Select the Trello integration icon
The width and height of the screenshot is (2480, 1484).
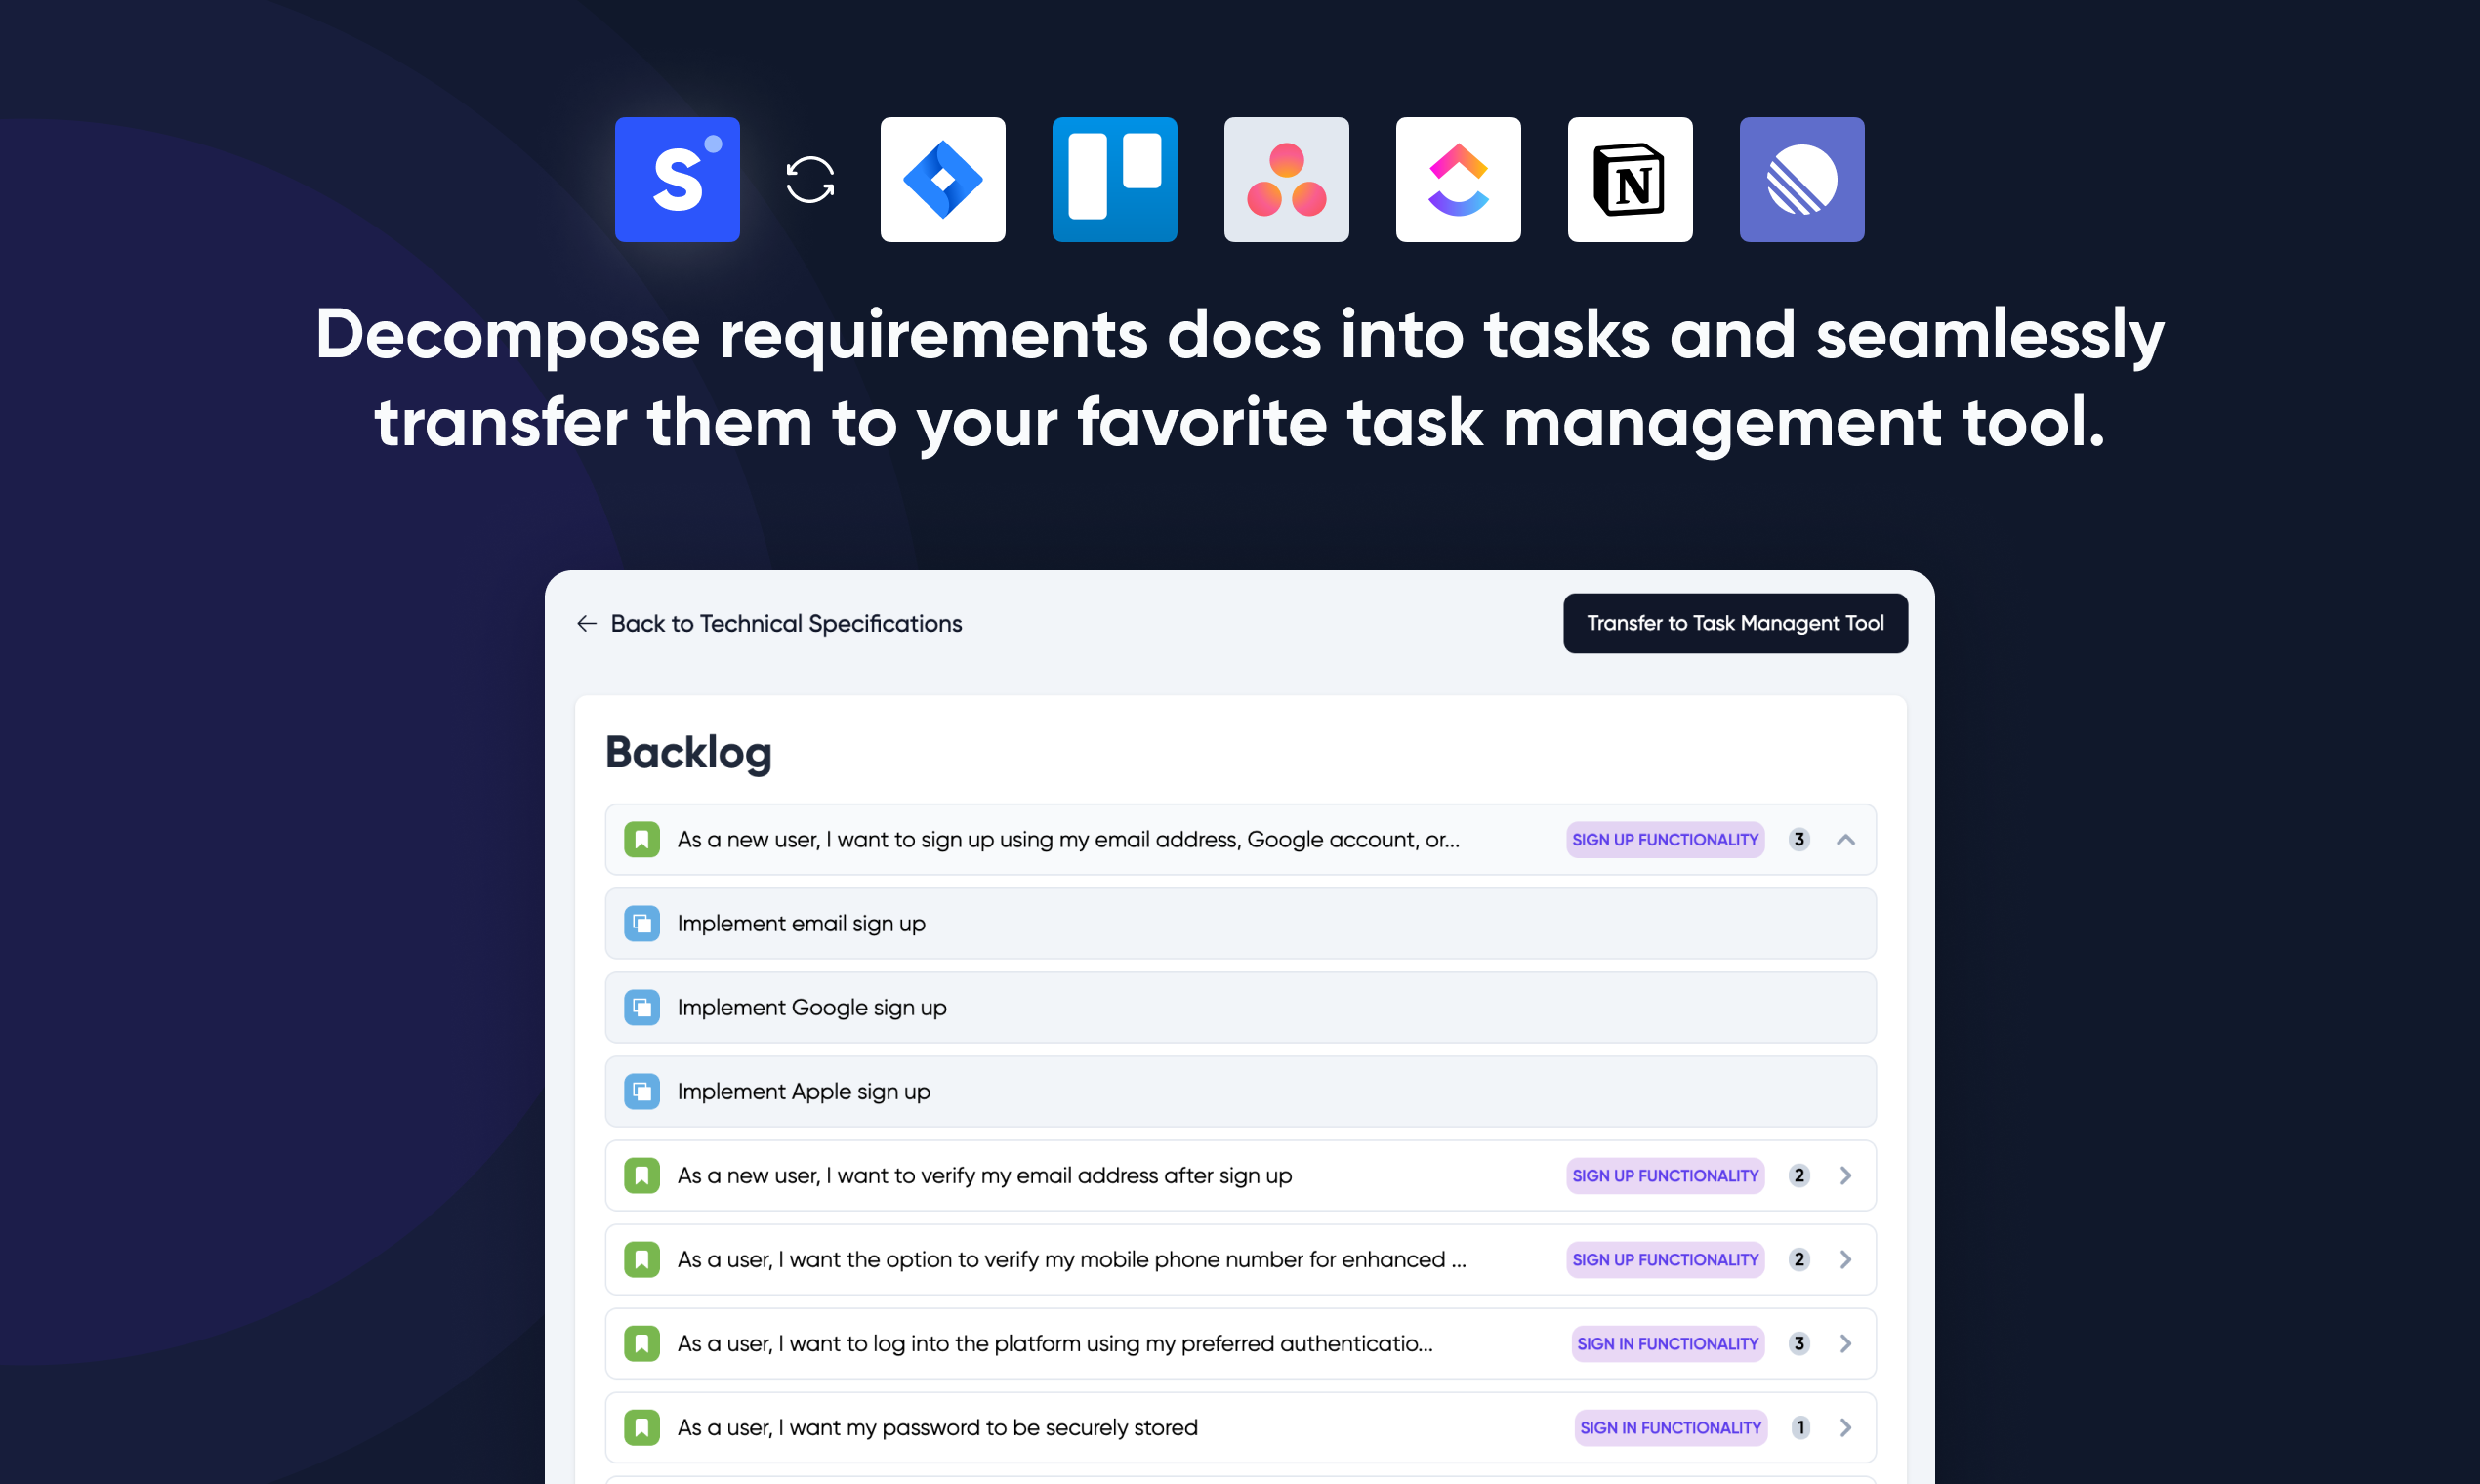1114,179
